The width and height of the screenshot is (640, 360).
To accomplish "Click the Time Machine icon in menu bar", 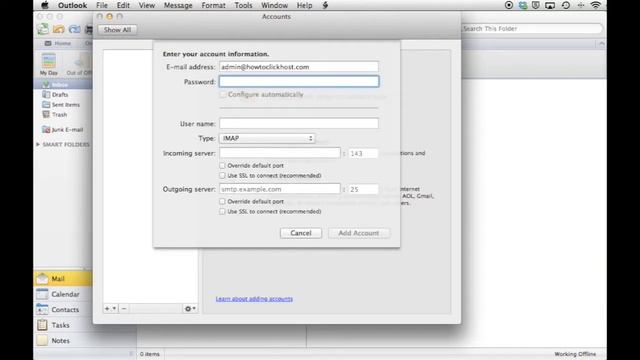I will [566, 5].
